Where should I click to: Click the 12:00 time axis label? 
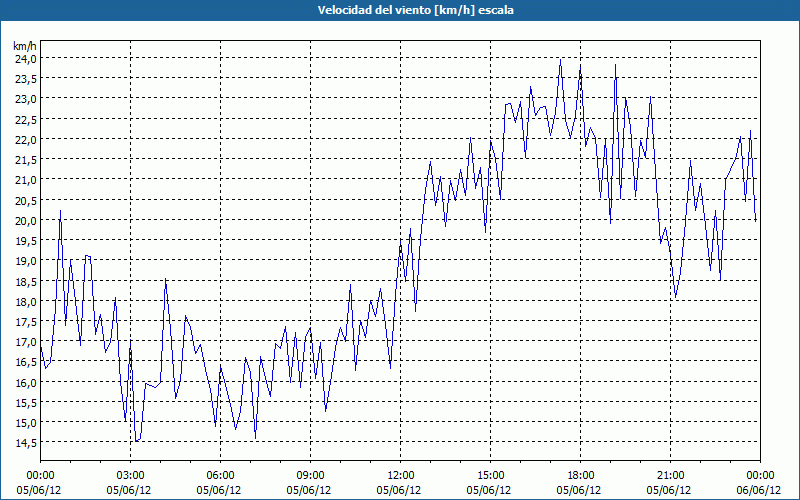(401, 476)
